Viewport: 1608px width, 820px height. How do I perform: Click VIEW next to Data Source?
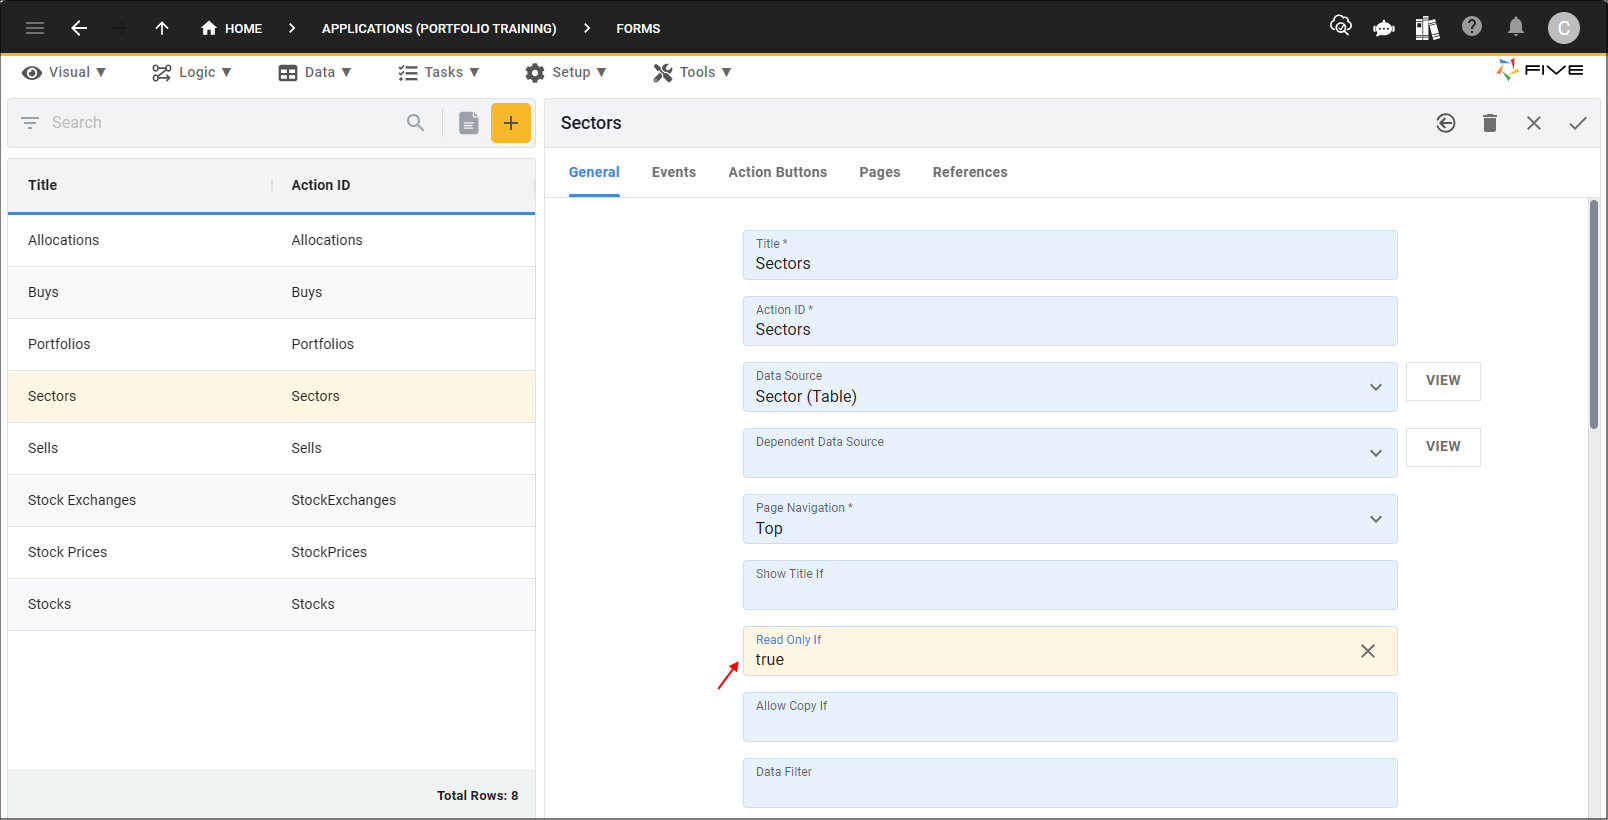click(1443, 381)
